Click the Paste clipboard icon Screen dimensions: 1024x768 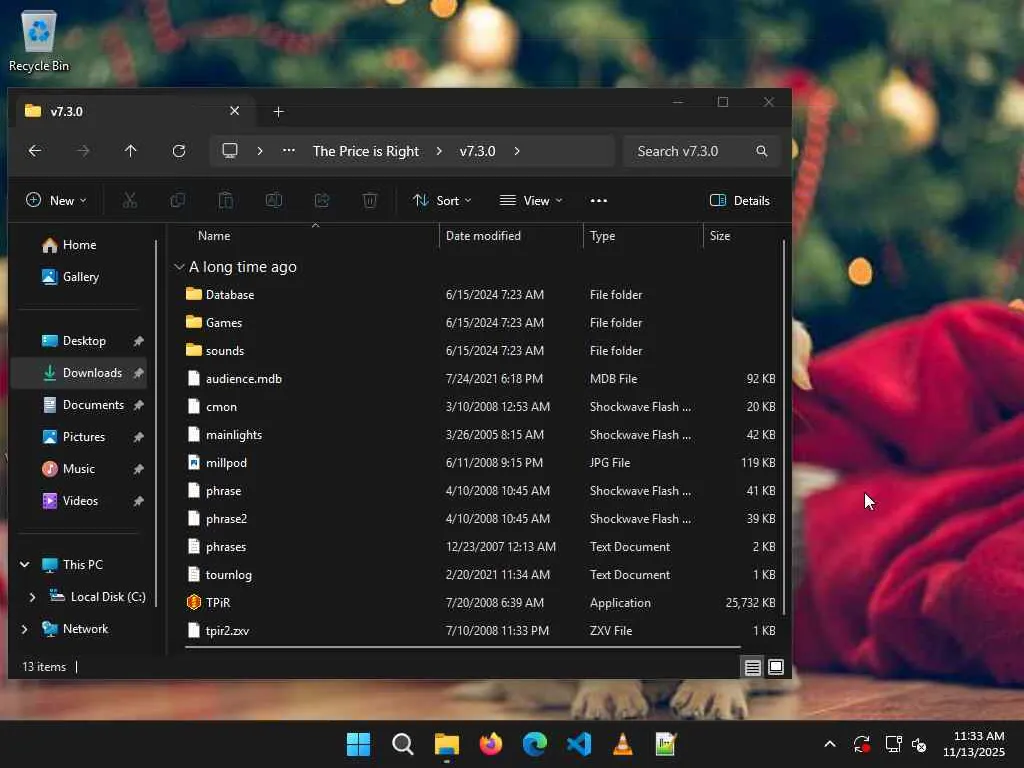(x=225, y=200)
